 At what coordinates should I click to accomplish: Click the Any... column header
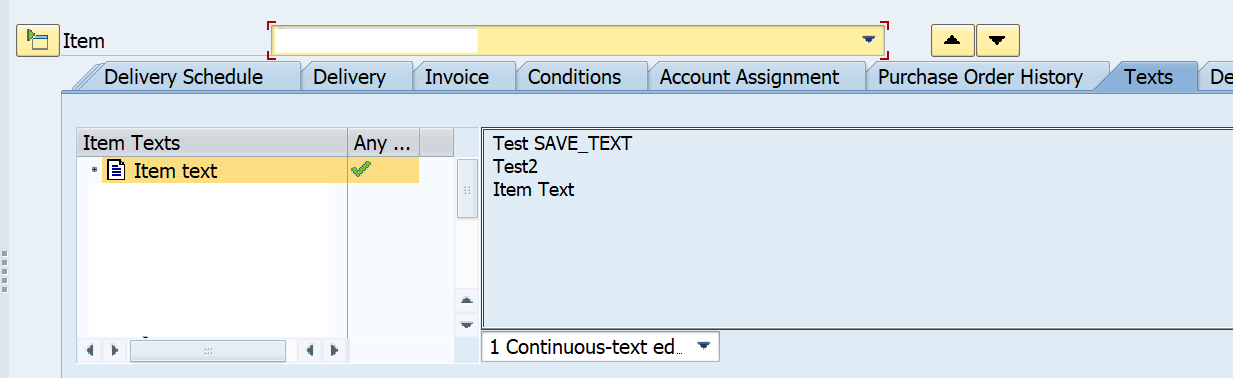[x=383, y=143]
